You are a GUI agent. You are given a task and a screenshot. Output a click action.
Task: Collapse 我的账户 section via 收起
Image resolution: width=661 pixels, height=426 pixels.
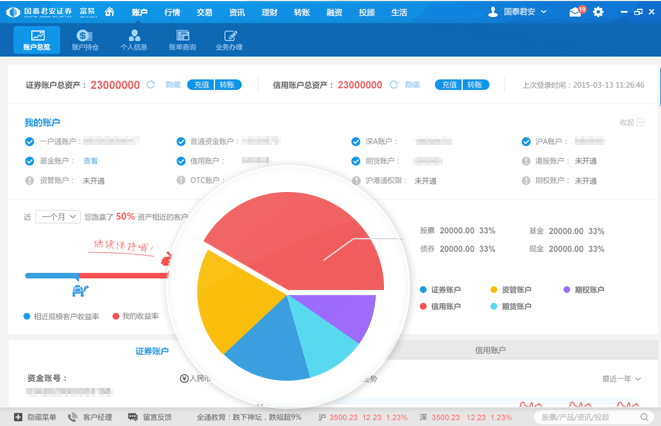click(x=631, y=122)
